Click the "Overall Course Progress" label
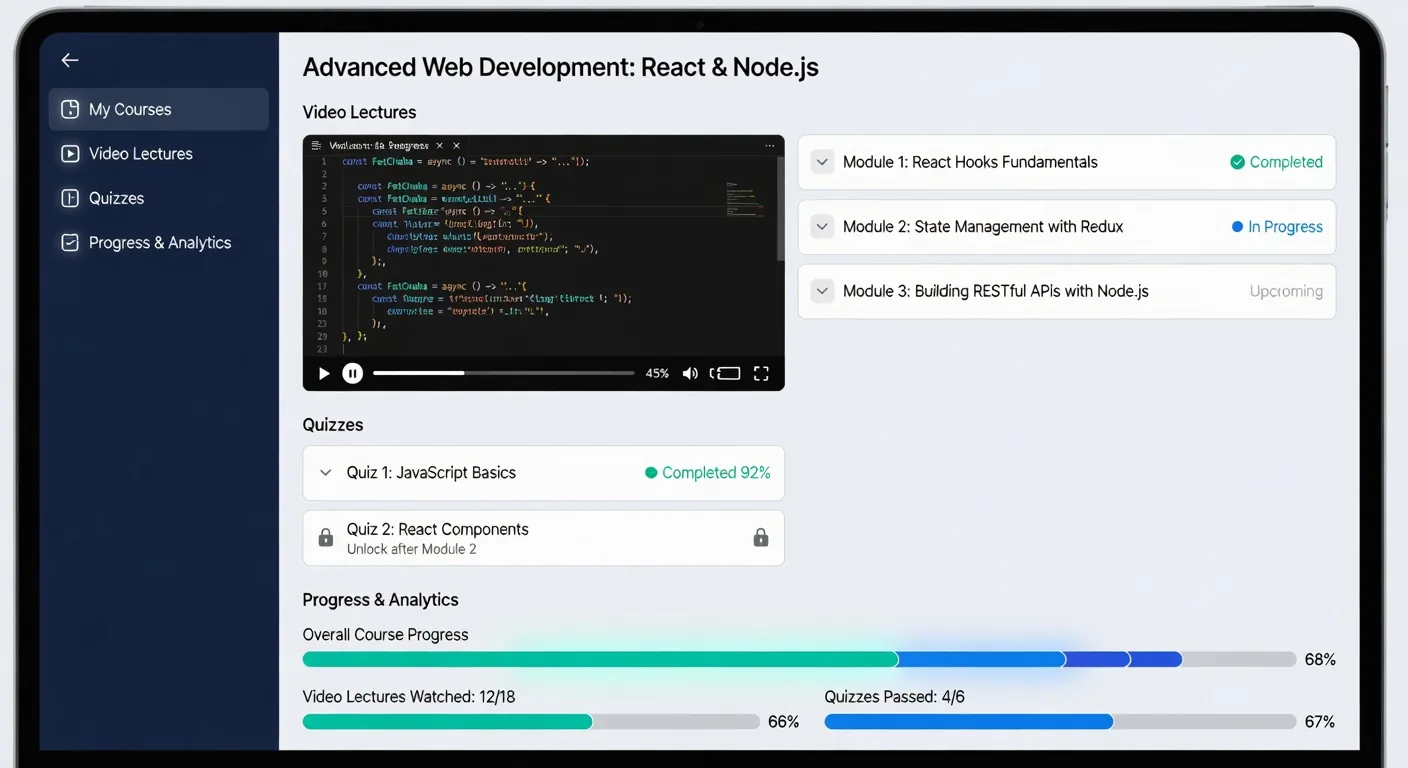 pyautogui.click(x=386, y=635)
